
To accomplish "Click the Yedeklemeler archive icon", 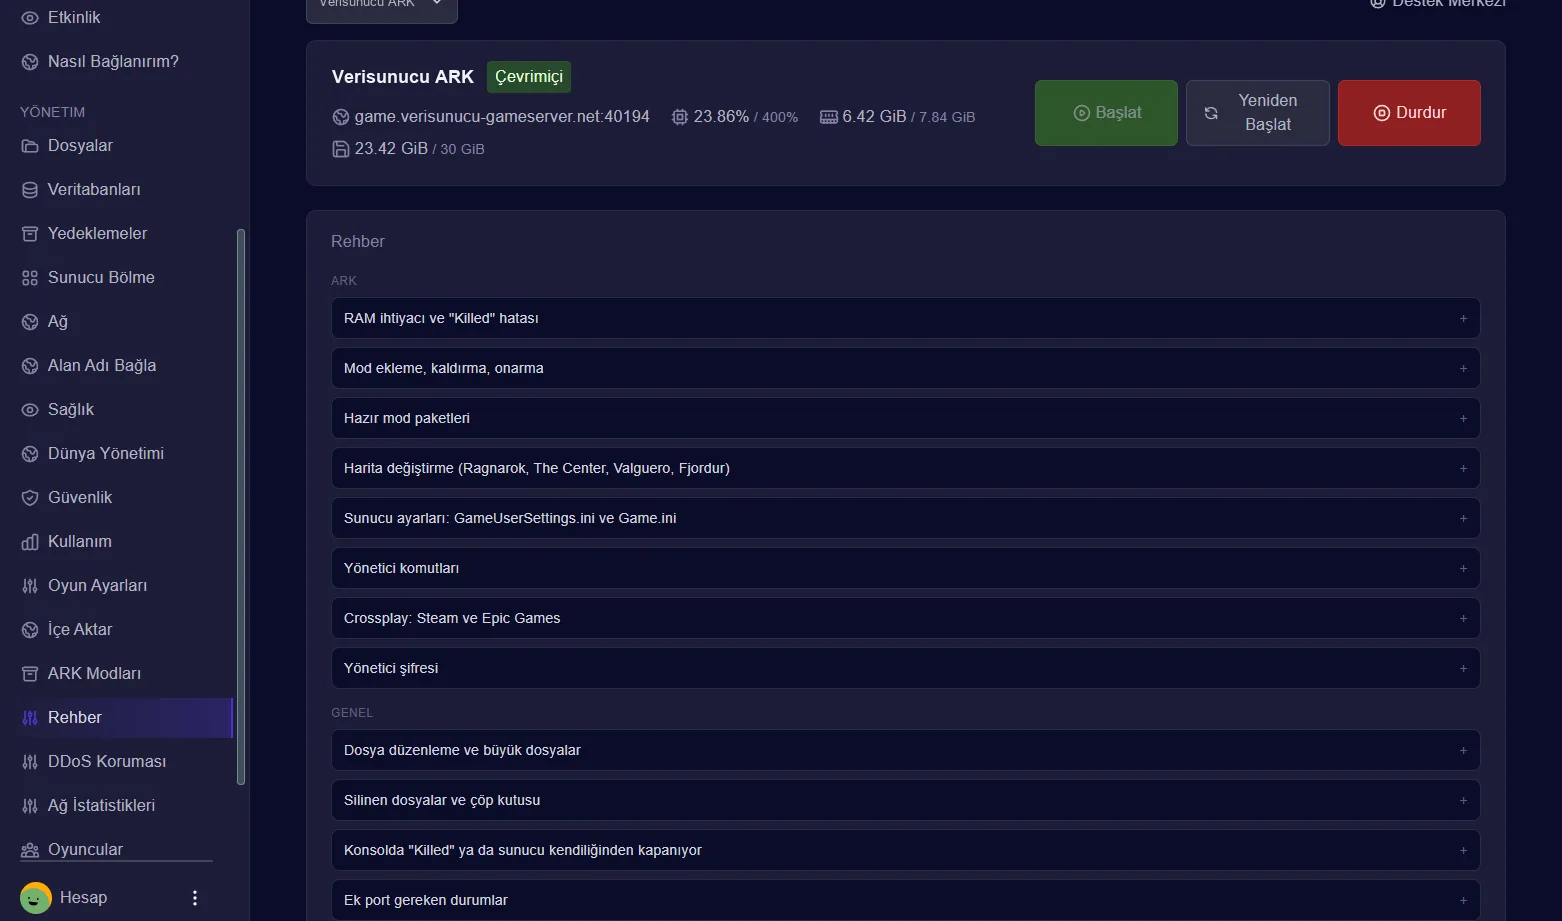I will point(30,234).
